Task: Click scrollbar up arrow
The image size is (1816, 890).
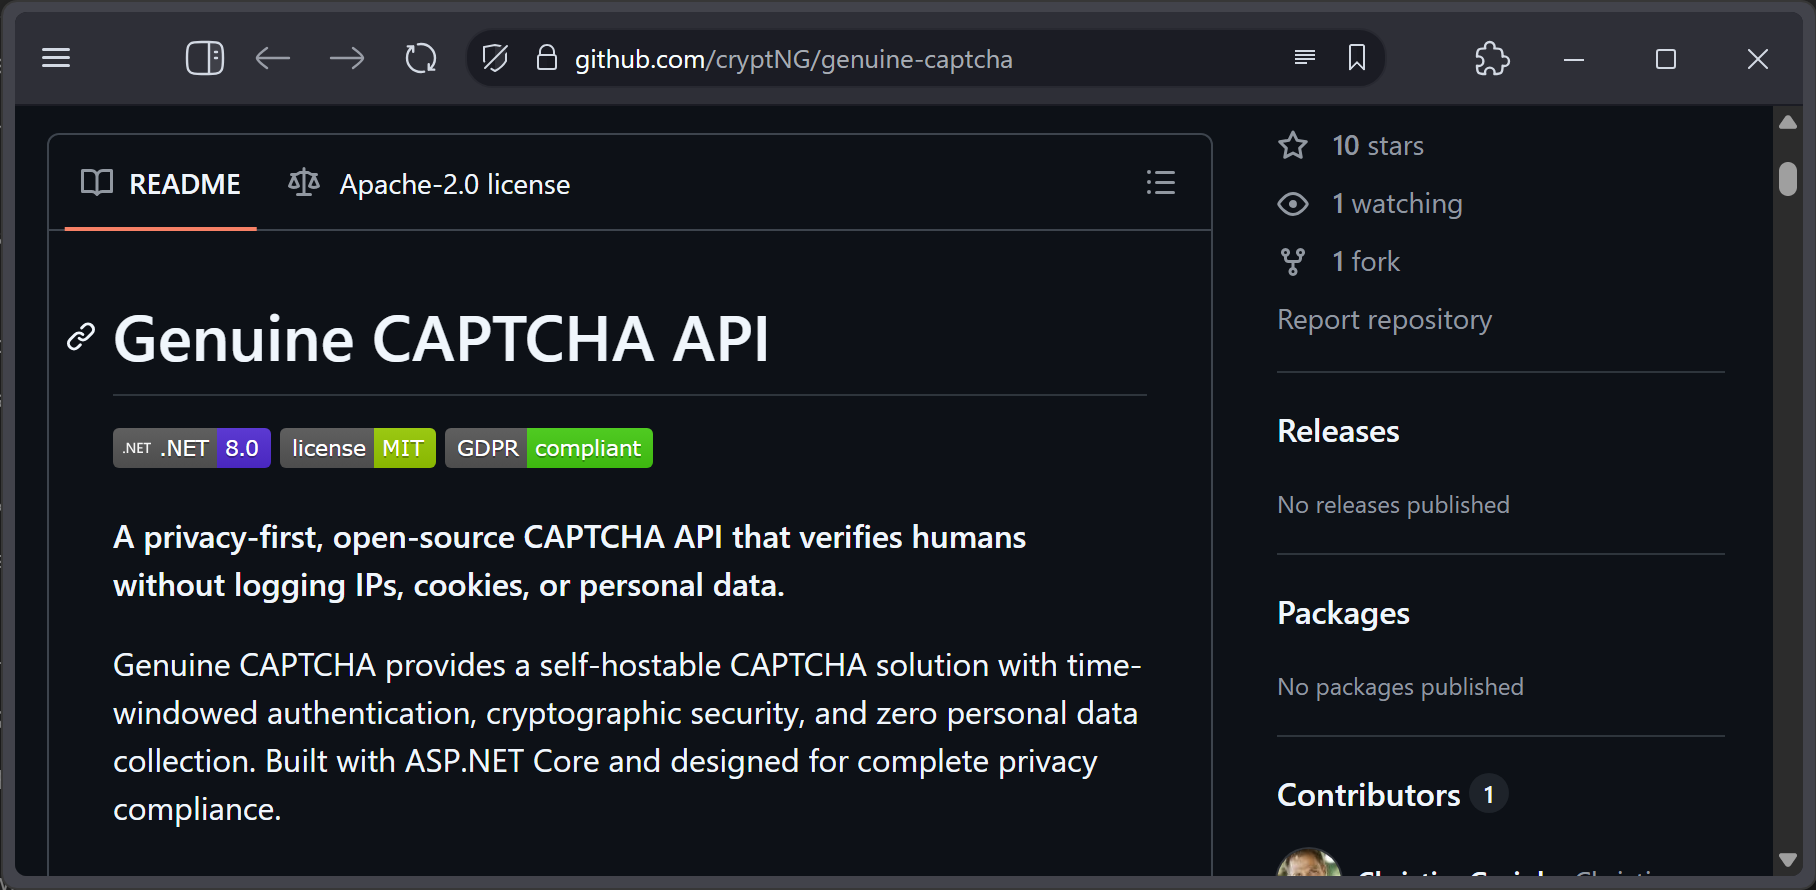Action: pyautogui.click(x=1788, y=123)
